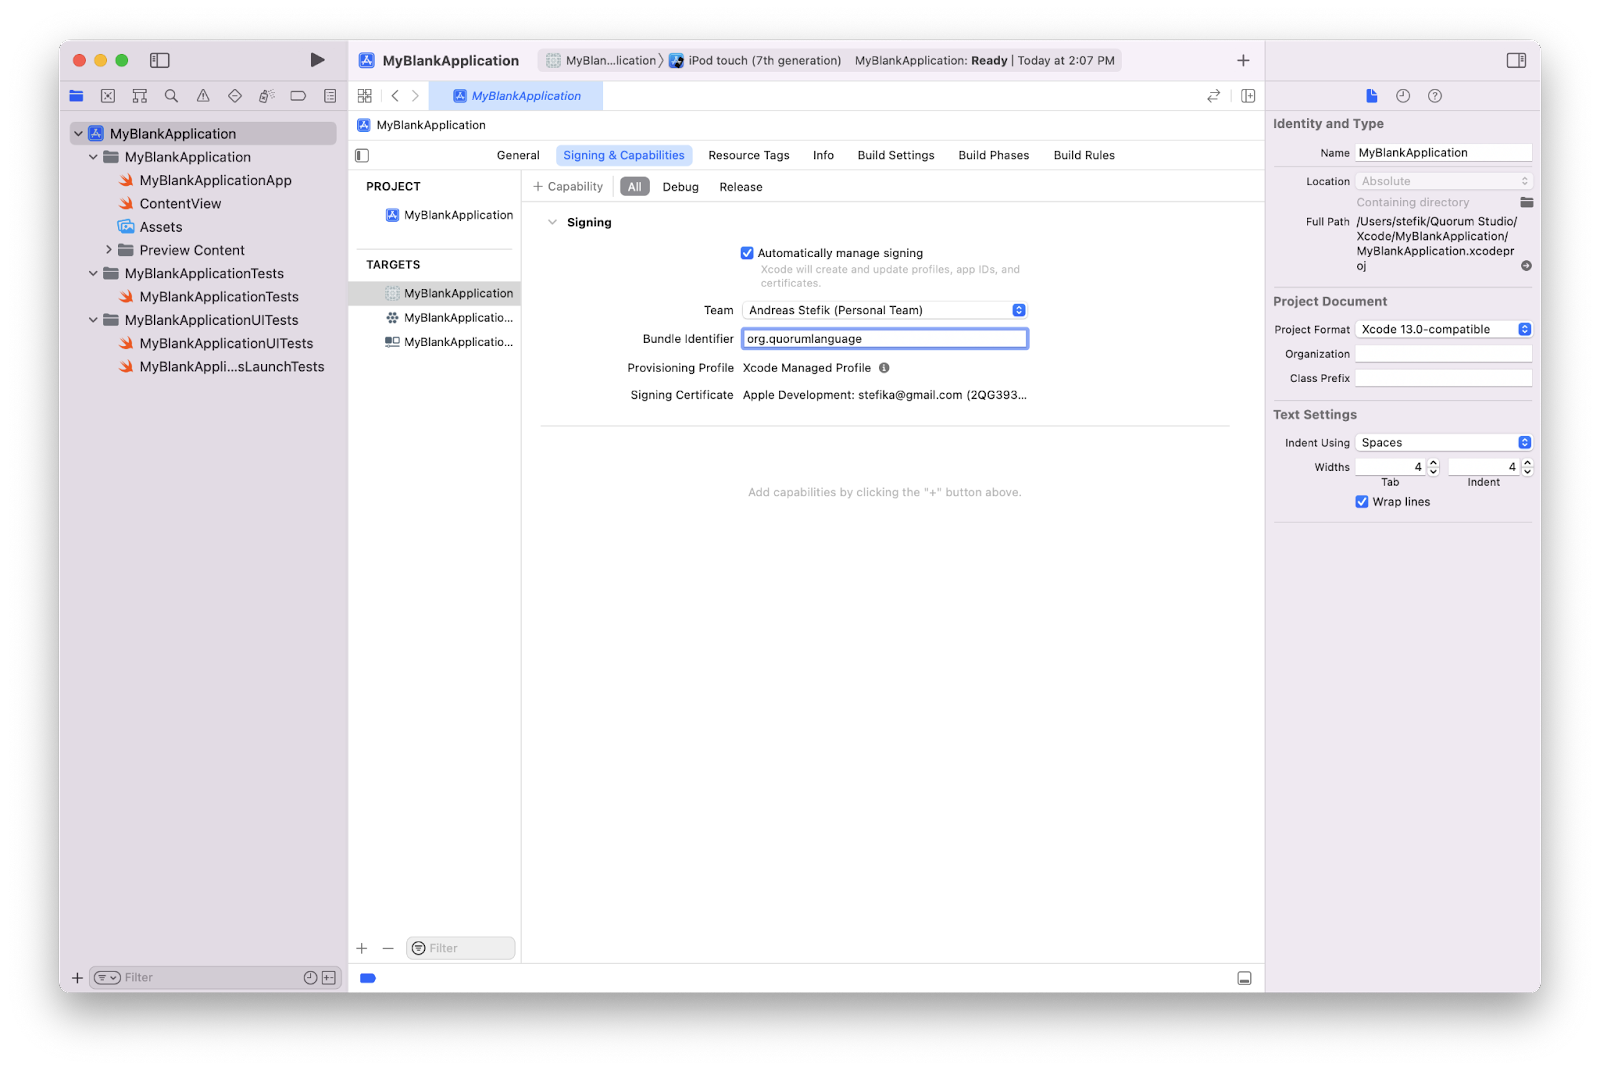Switch to the Build Phases tab

tap(993, 155)
